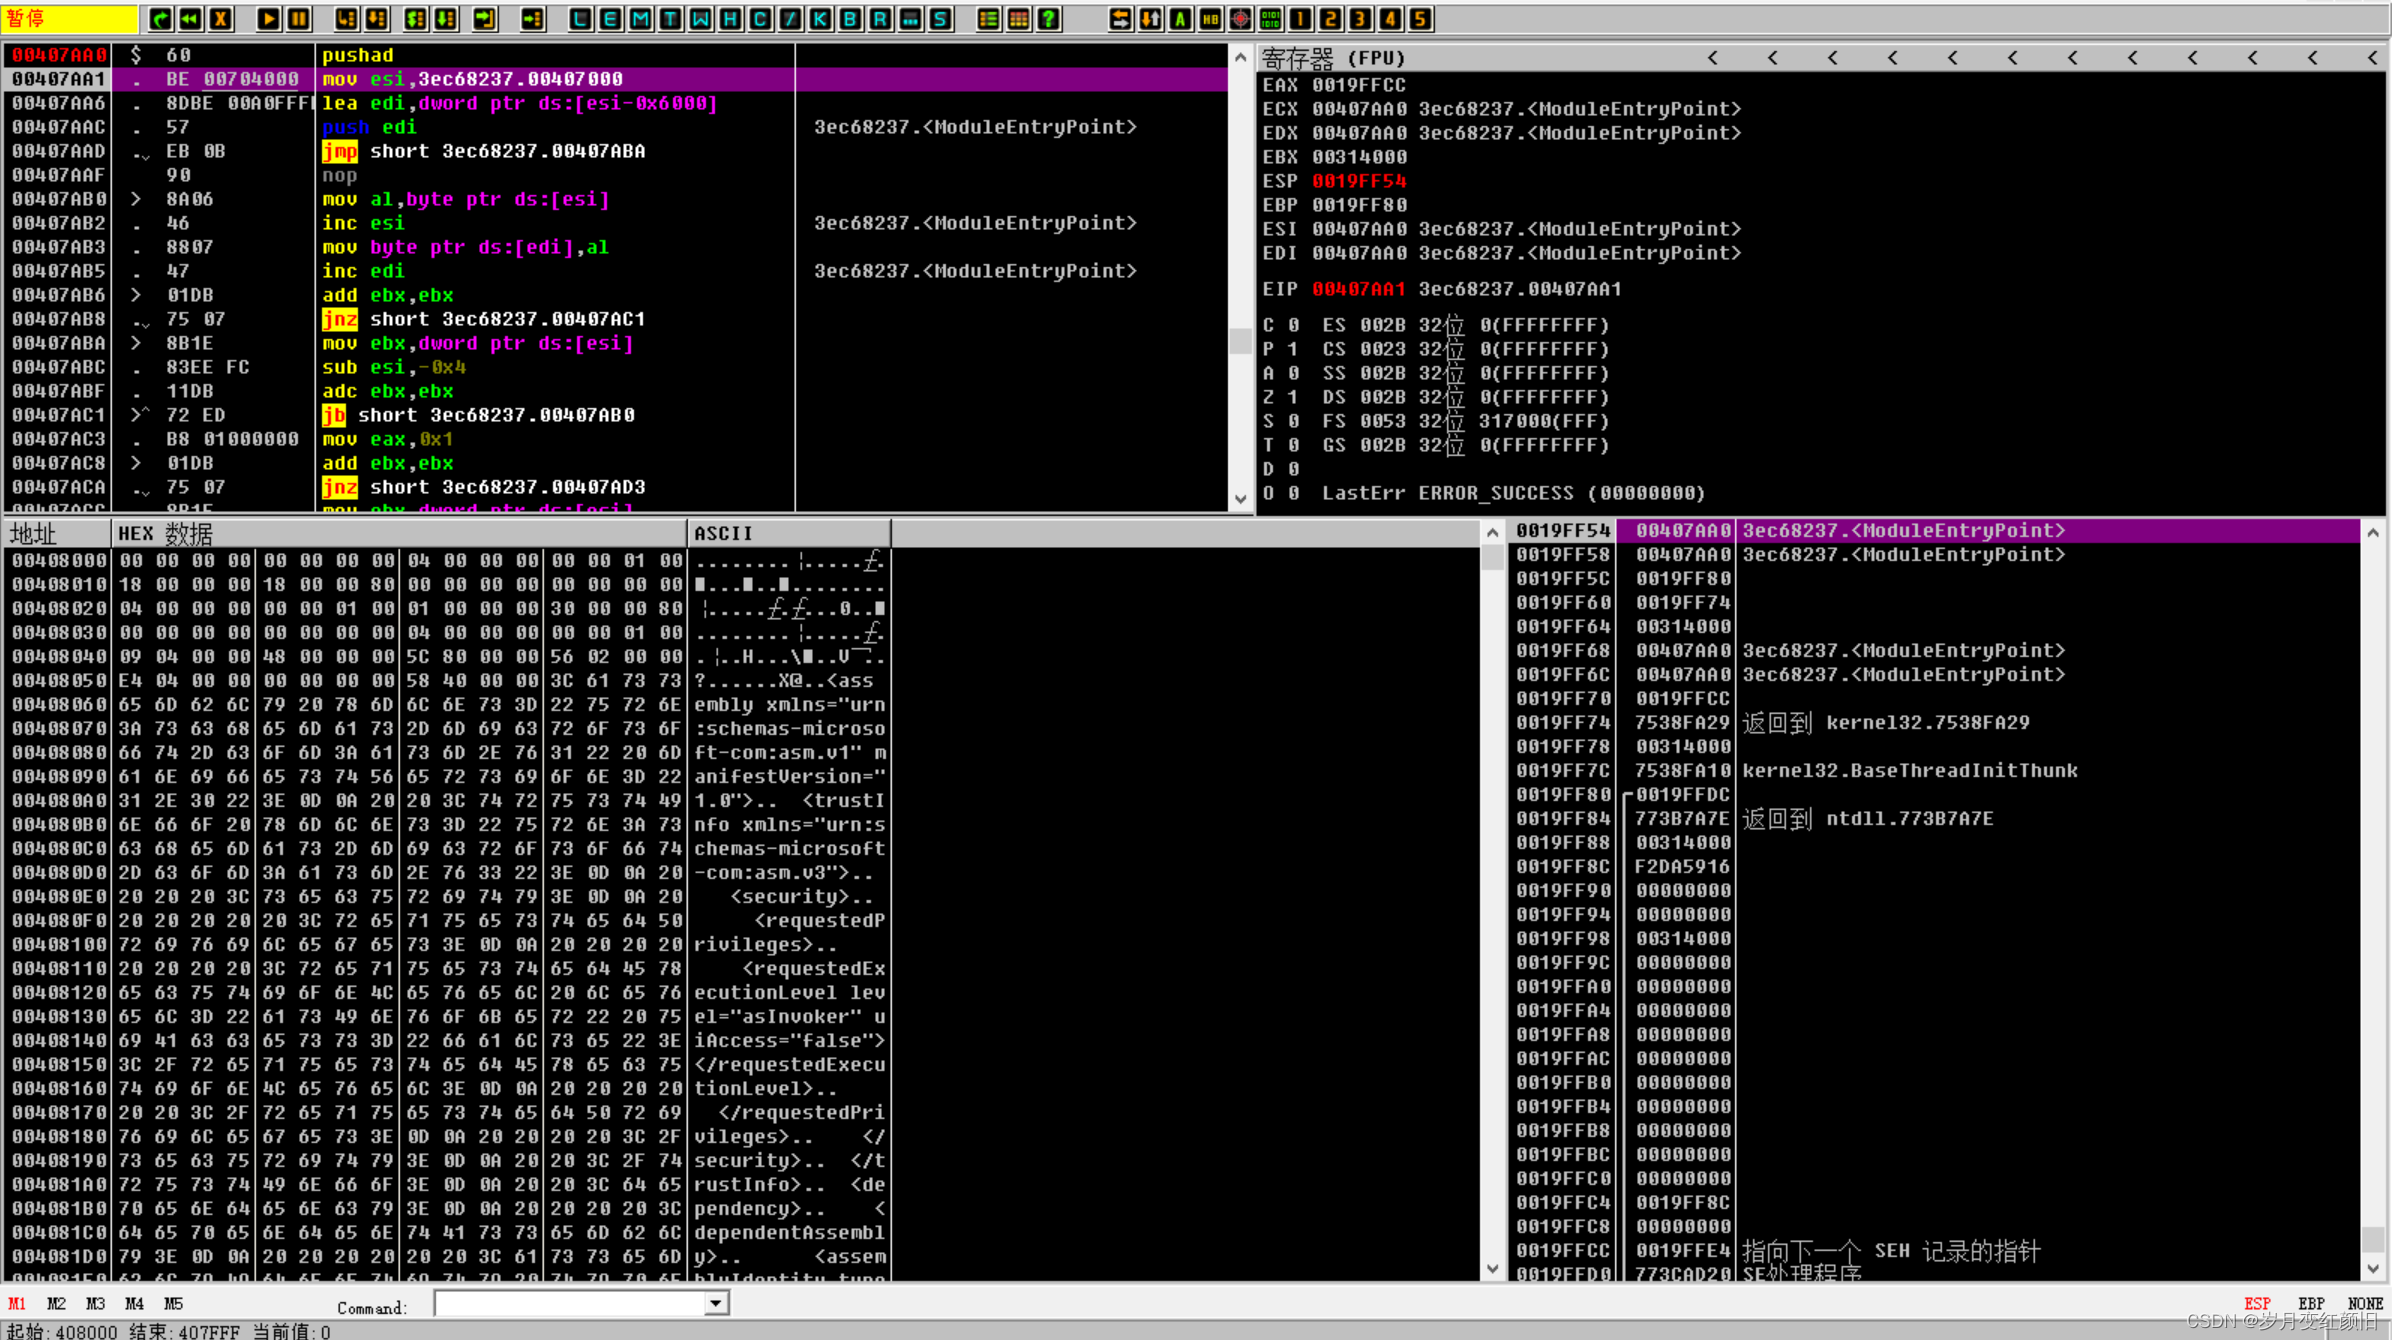Click the Trace over toolbar icon
Viewport: 2392px width, 1340px height.
point(446,19)
